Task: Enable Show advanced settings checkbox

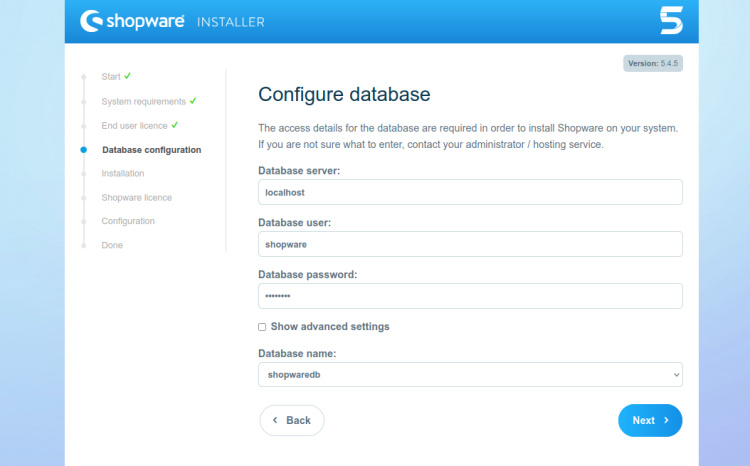Action: pos(262,327)
